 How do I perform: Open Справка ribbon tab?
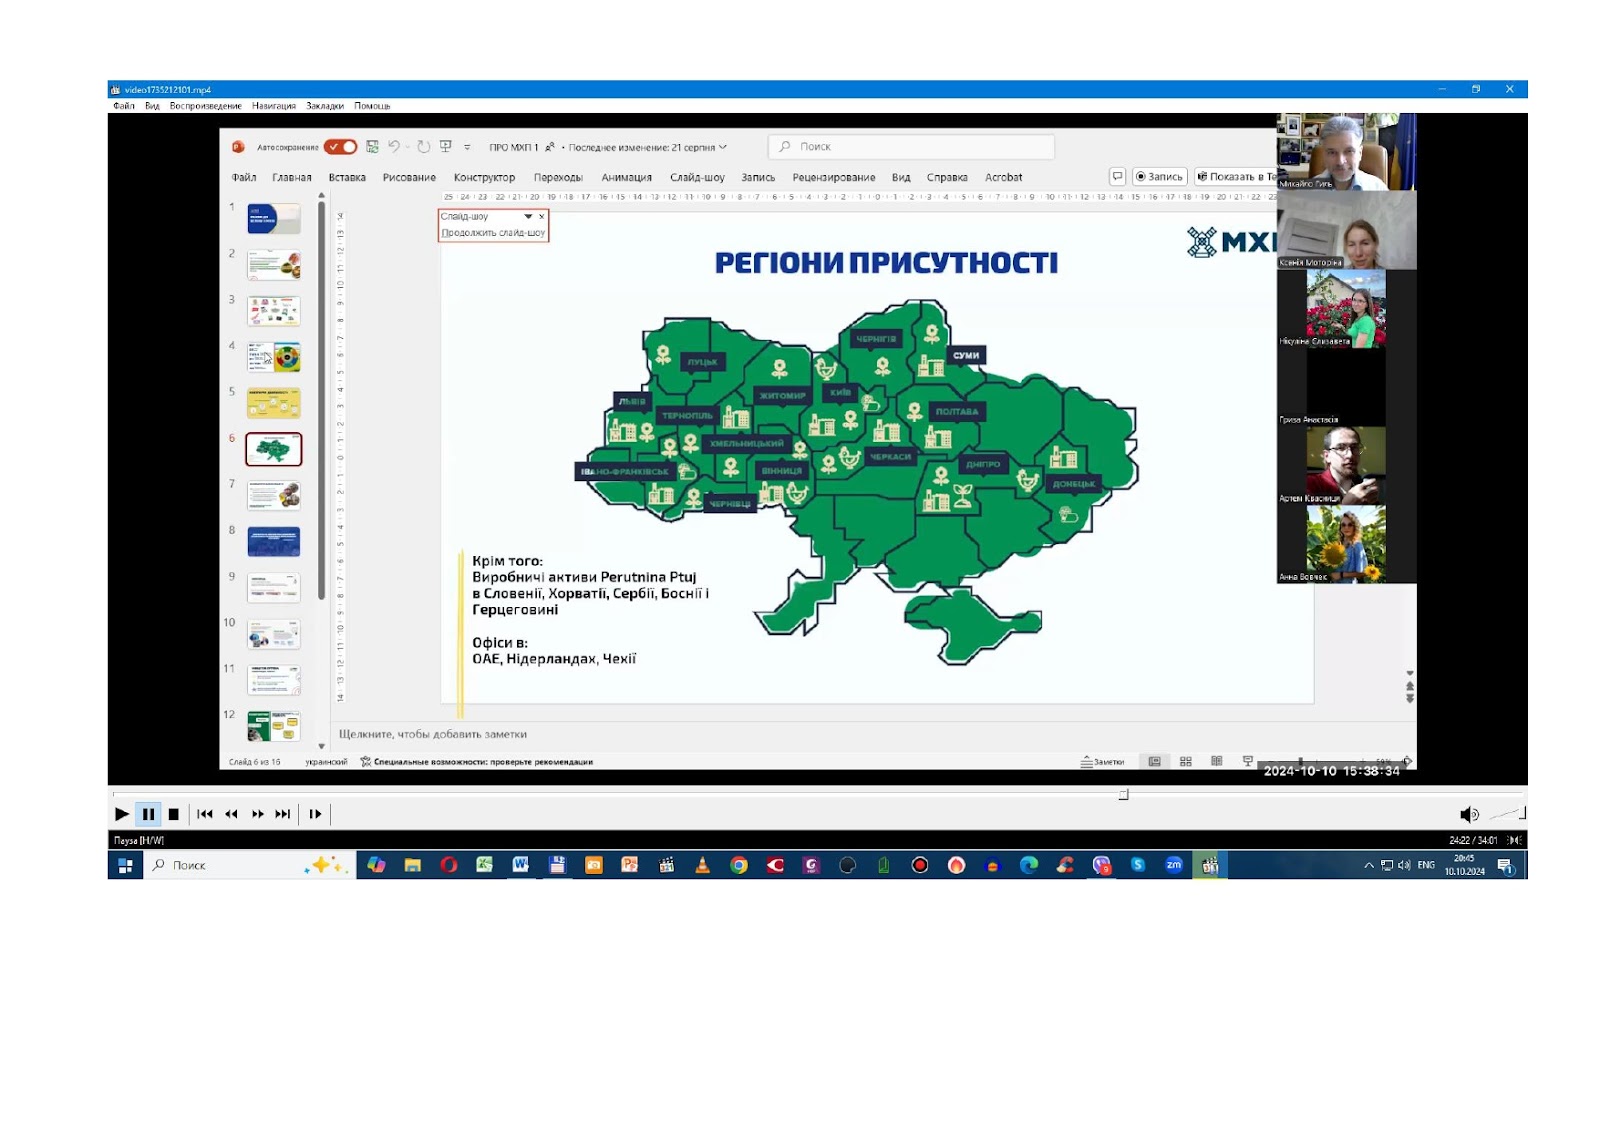947,177
